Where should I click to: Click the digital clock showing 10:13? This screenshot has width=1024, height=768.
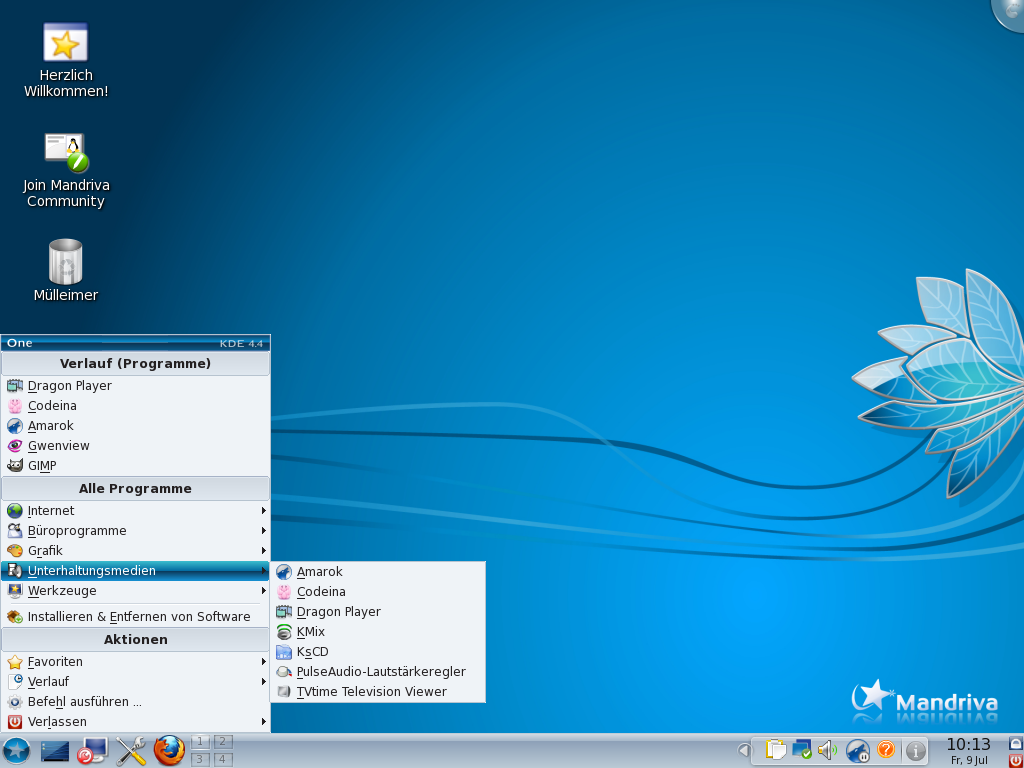click(x=967, y=744)
